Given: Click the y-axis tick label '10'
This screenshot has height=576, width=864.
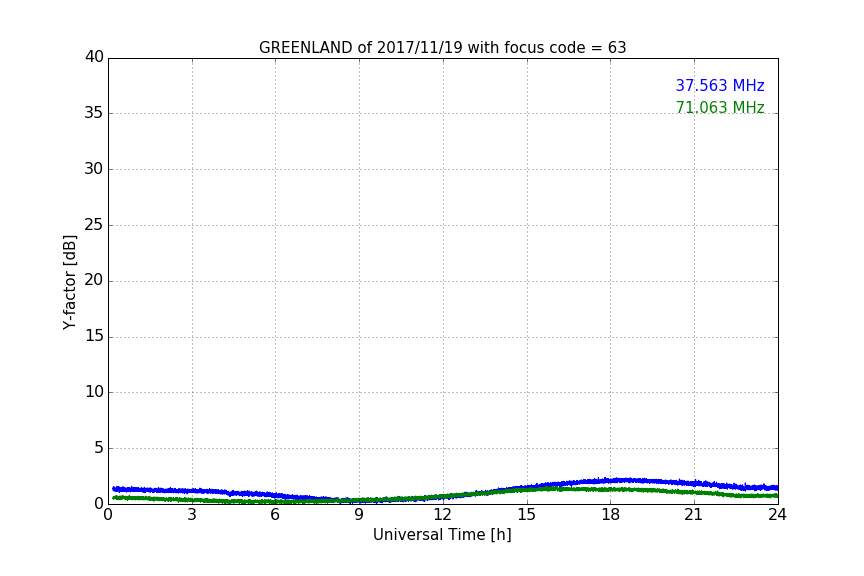Looking at the screenshot, I should pyautogui.click(x=94, y=392).
